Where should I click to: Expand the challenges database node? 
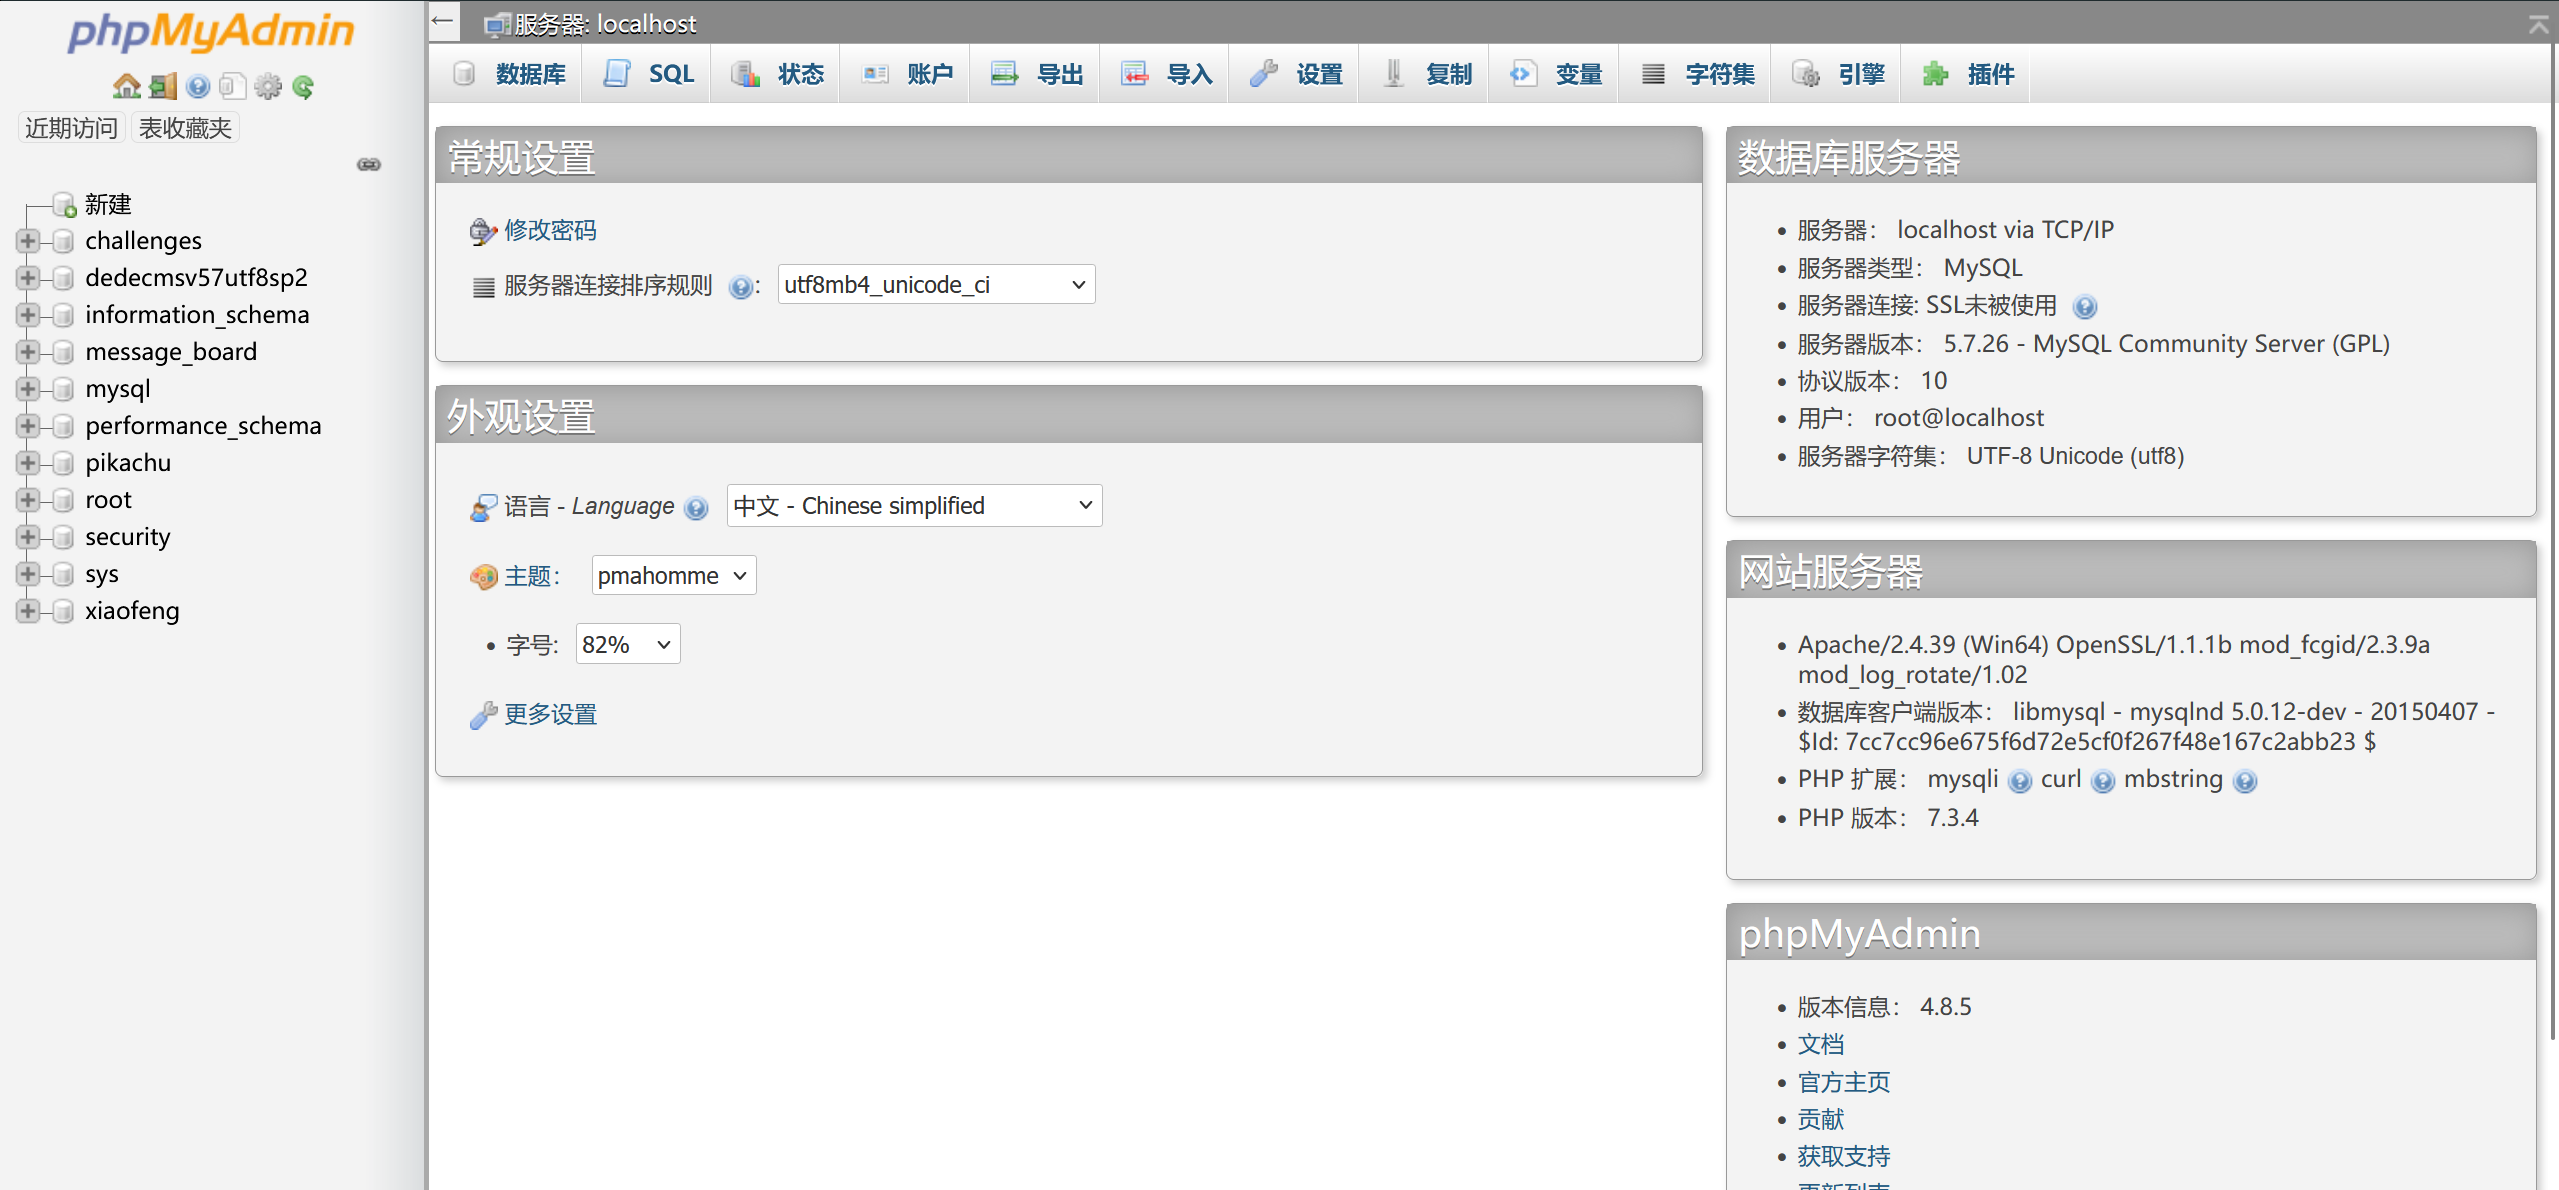[27, 241]
